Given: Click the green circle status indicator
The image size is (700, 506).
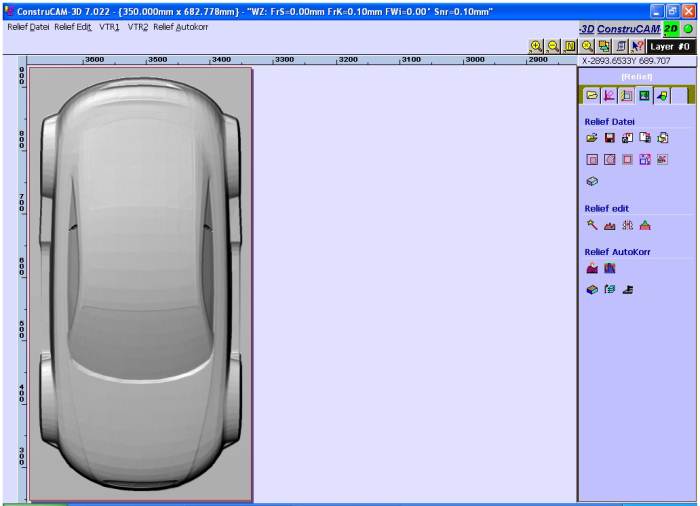Looking at the screenshot, I should pos(688,28).
